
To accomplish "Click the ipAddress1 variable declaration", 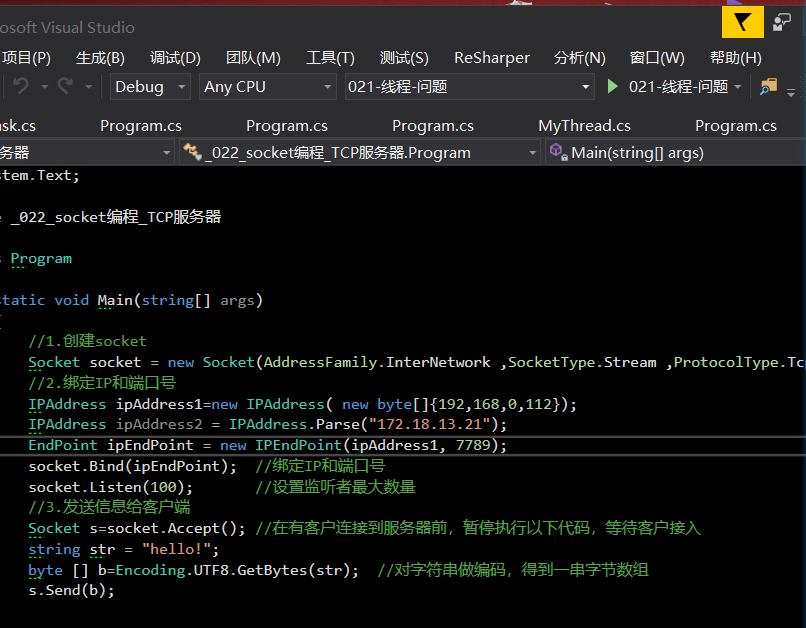I will pos(159,404).
